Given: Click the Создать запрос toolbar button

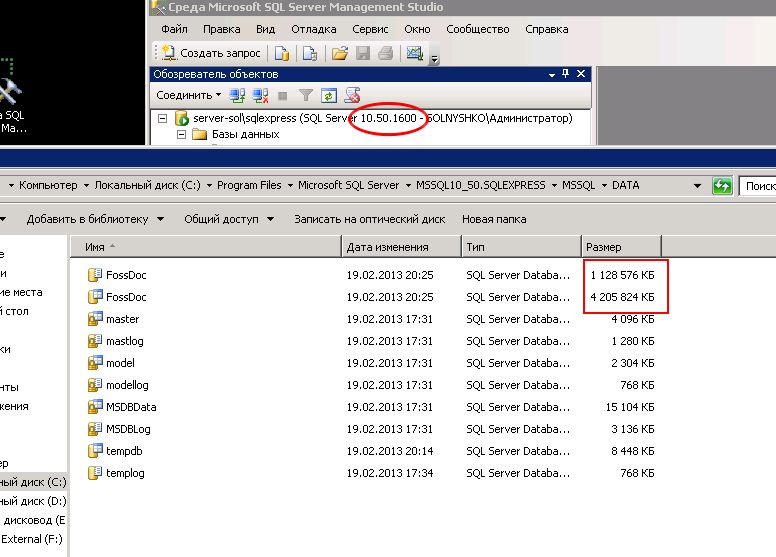Looking at the screenshot, I should (211, 53).
